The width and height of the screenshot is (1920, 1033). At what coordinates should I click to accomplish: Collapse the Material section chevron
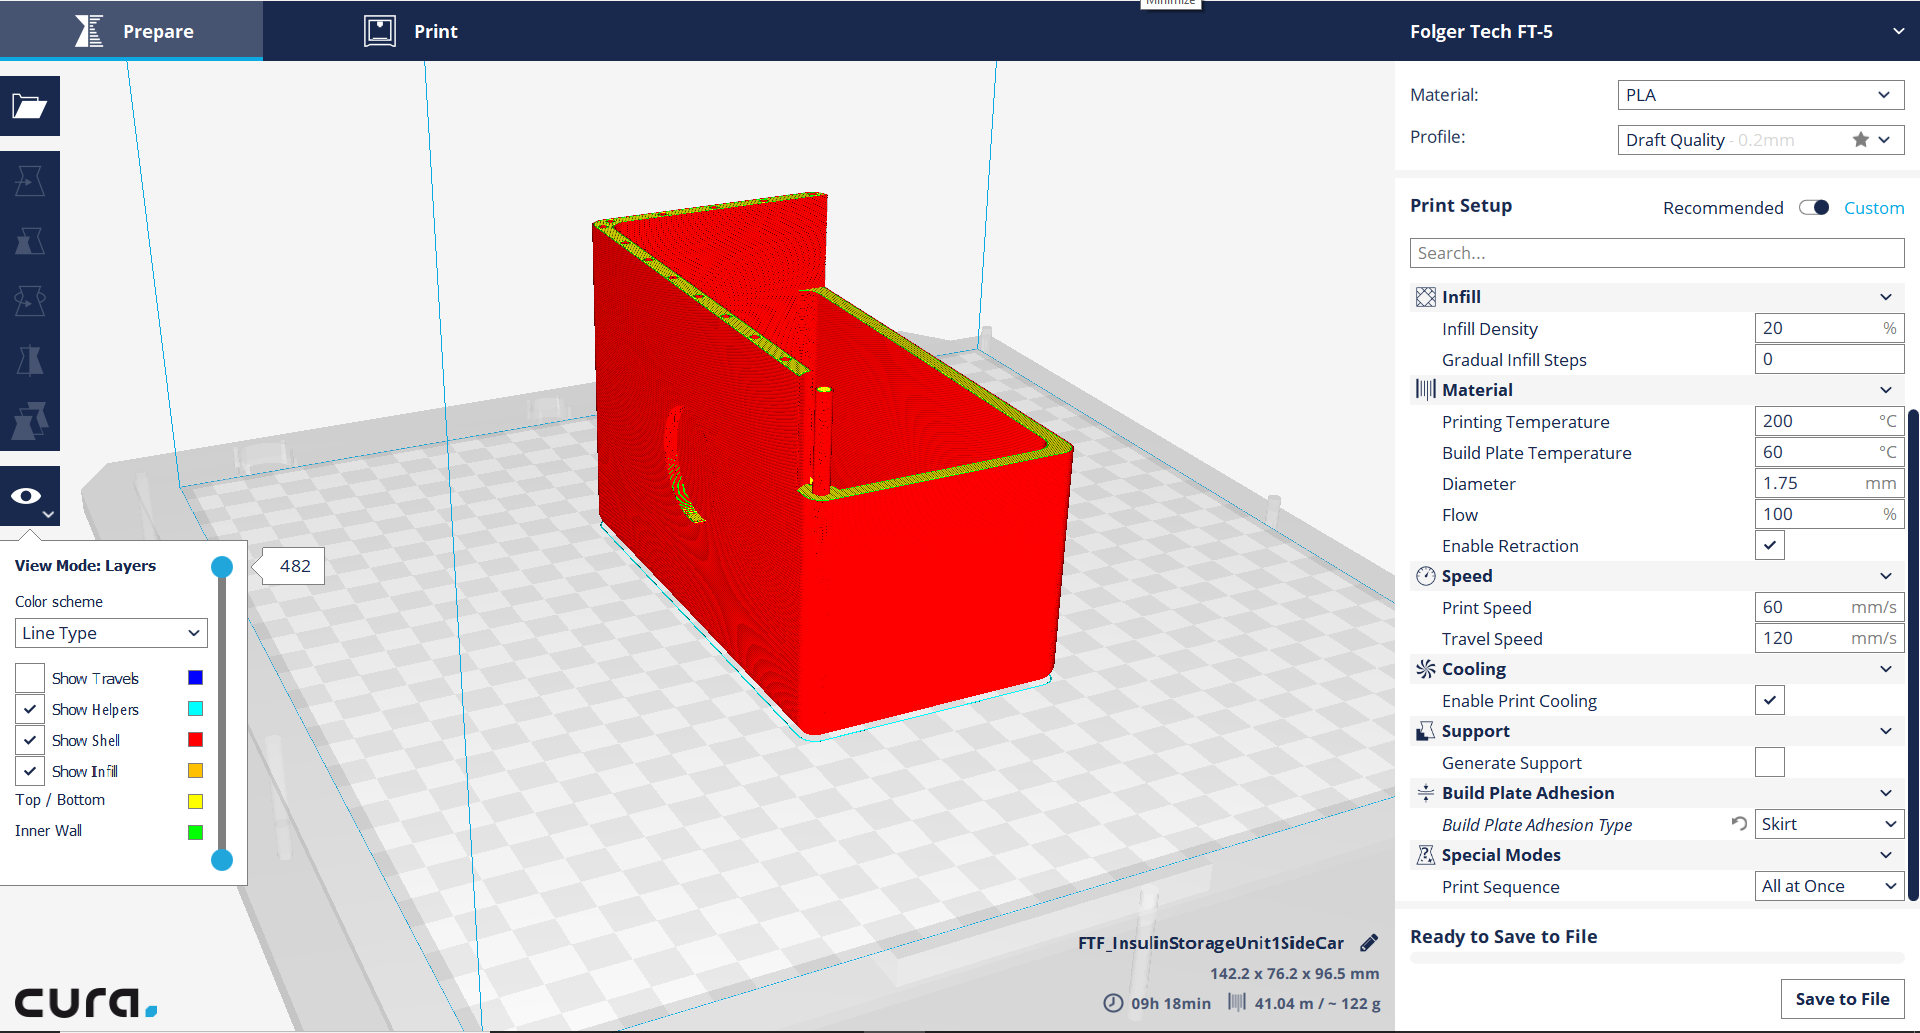pyautogui.click(x=1886, y=390)
